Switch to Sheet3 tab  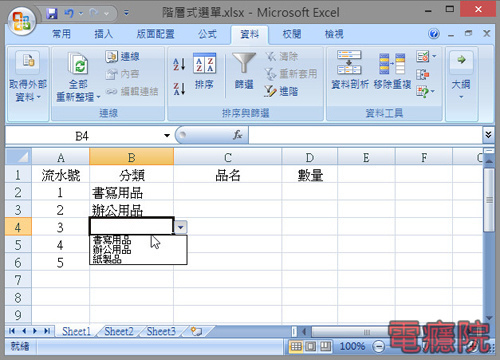161,331
